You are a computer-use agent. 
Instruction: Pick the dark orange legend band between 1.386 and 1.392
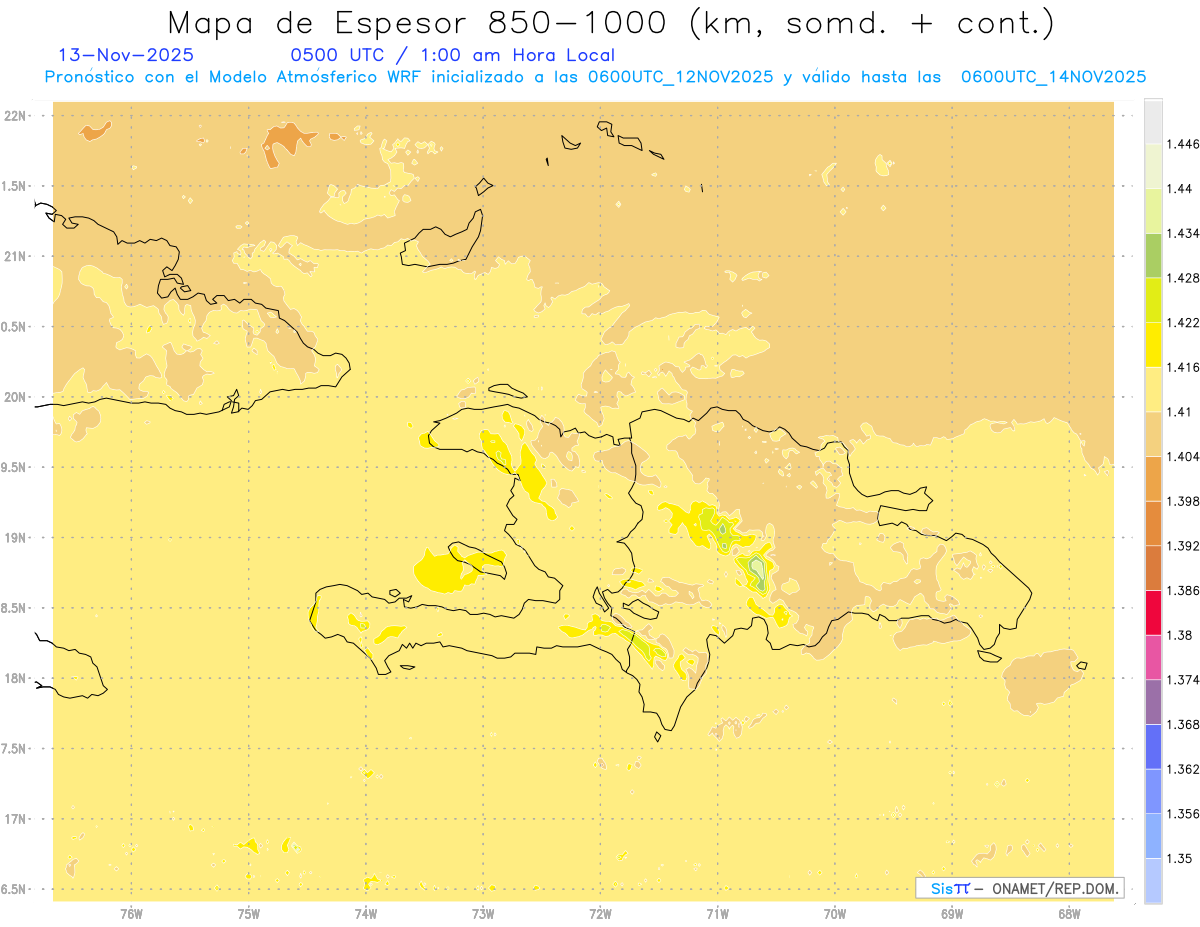click(x=1153, y=568)
